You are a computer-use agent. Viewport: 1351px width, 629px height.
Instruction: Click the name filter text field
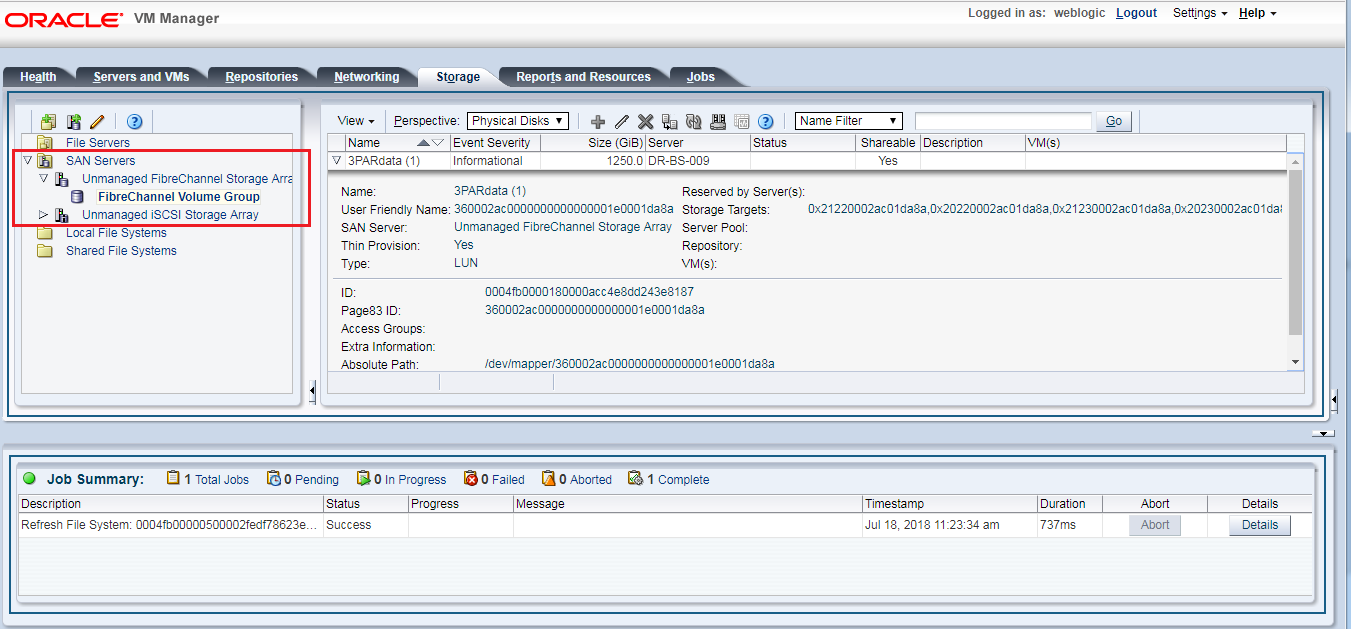coord(1003,121)
